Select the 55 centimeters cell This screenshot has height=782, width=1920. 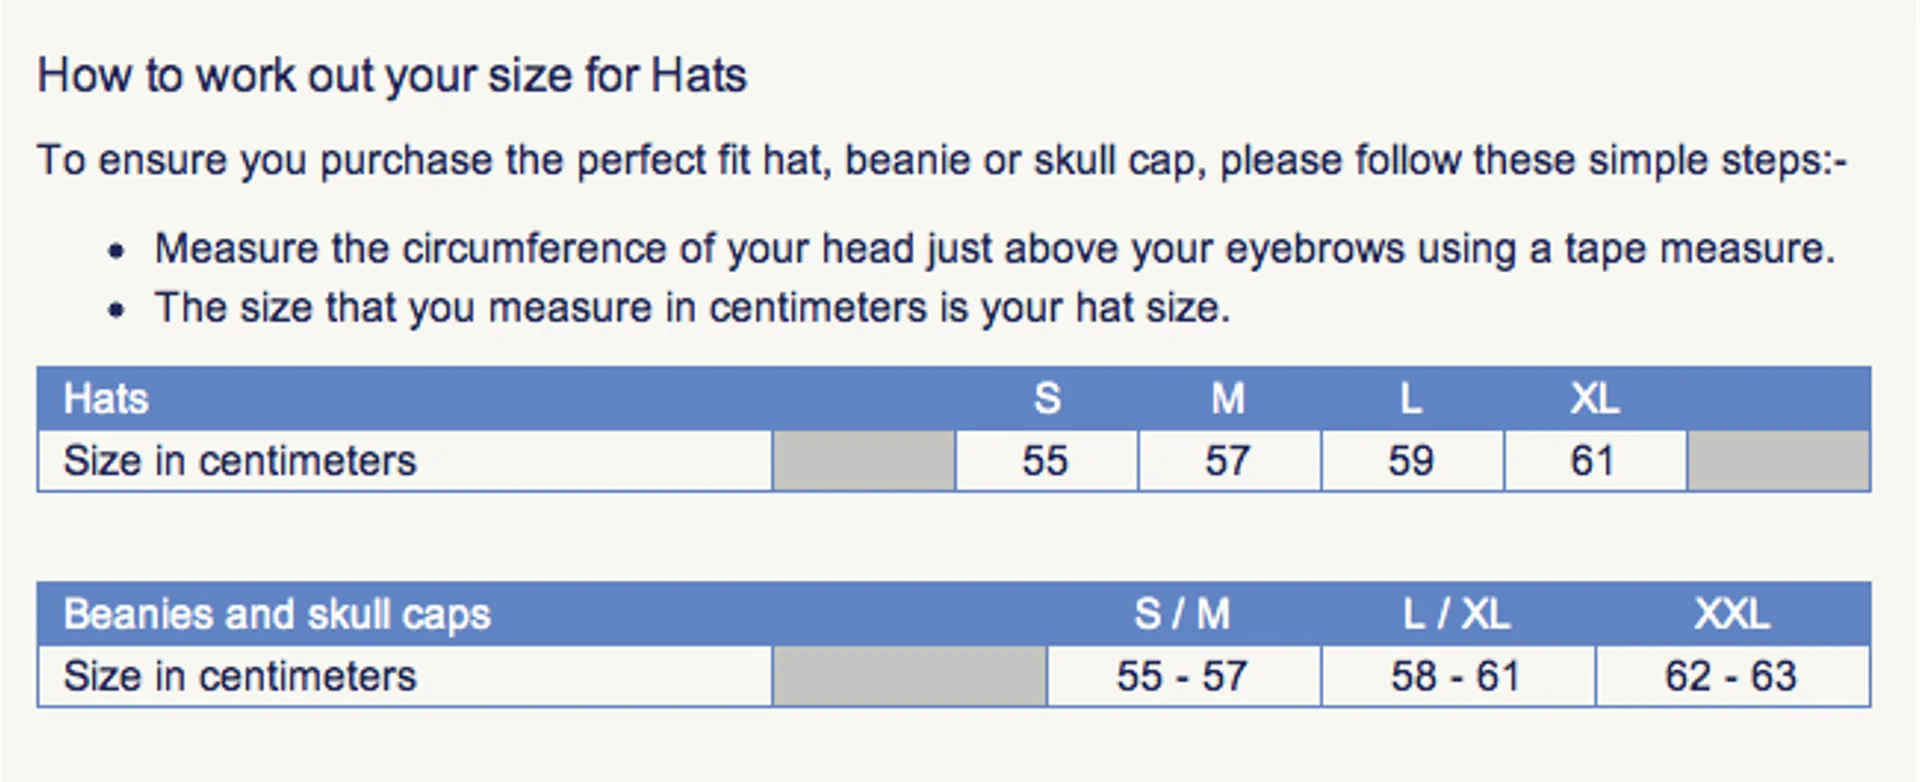[1047, 461]
